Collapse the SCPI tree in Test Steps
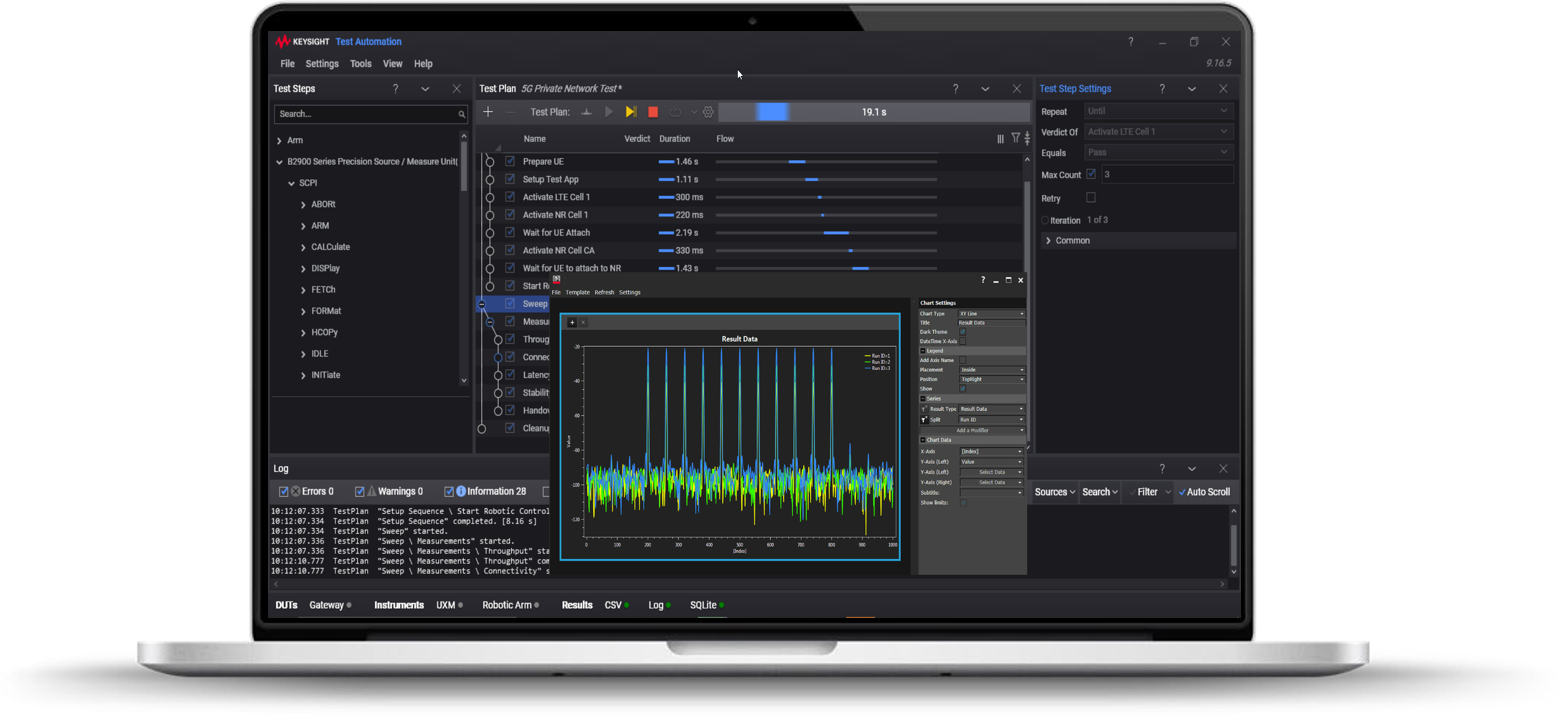This screenshot has height=716, width=1562. click(x=290, y=182)
